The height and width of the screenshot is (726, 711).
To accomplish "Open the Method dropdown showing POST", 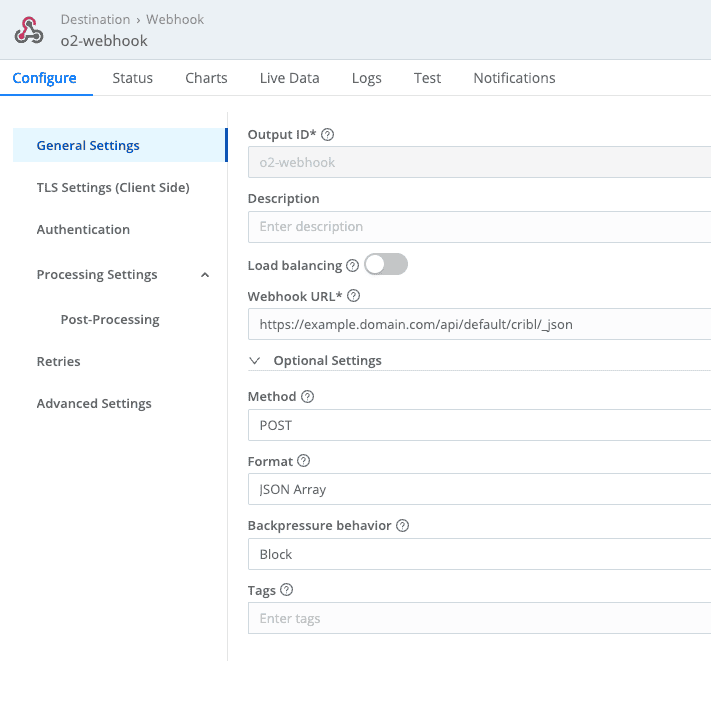I will (x=480, y=425).
